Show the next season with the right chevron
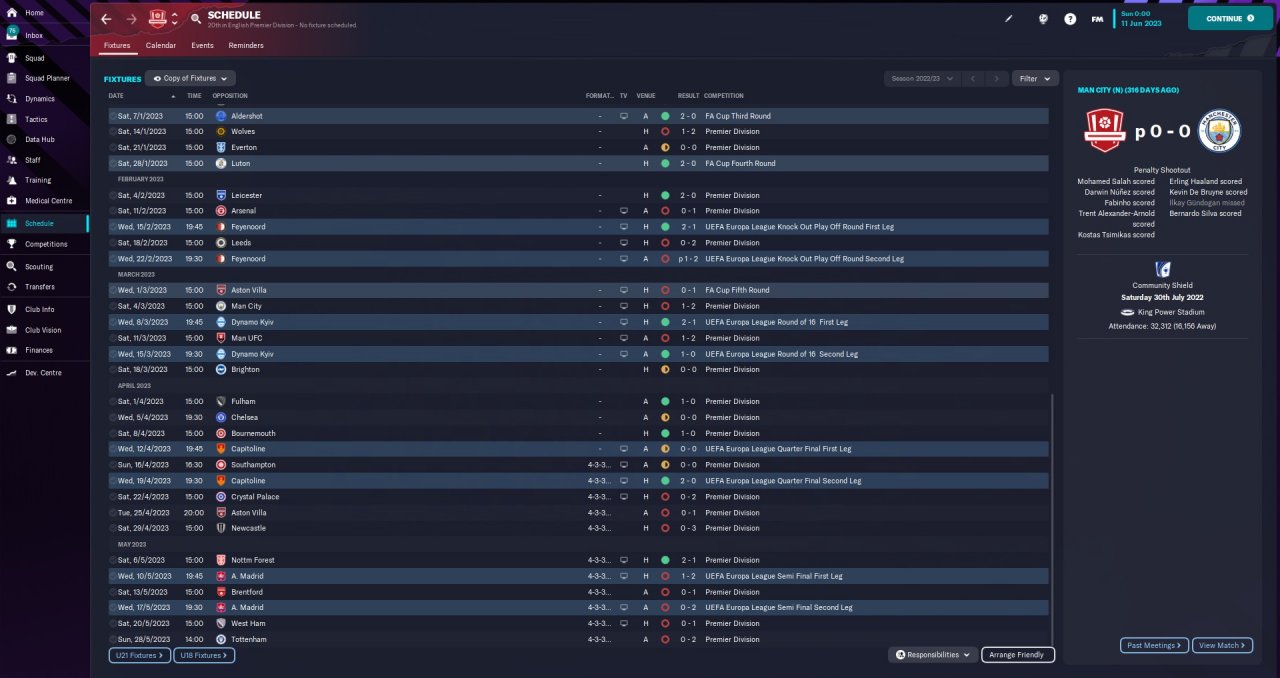The width and height of the screenshot is (1280, 678). [x=997, y=78]
